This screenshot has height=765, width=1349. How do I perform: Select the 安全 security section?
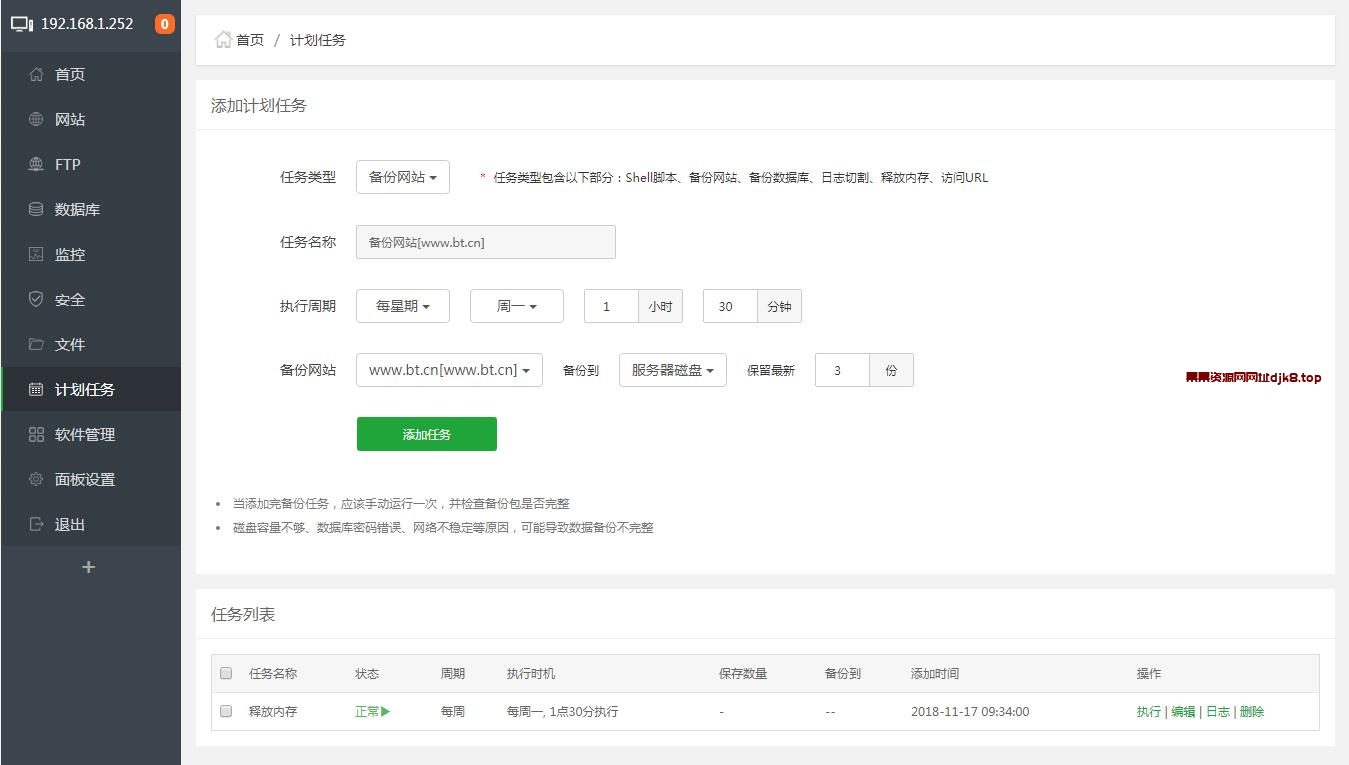[69, 299]
